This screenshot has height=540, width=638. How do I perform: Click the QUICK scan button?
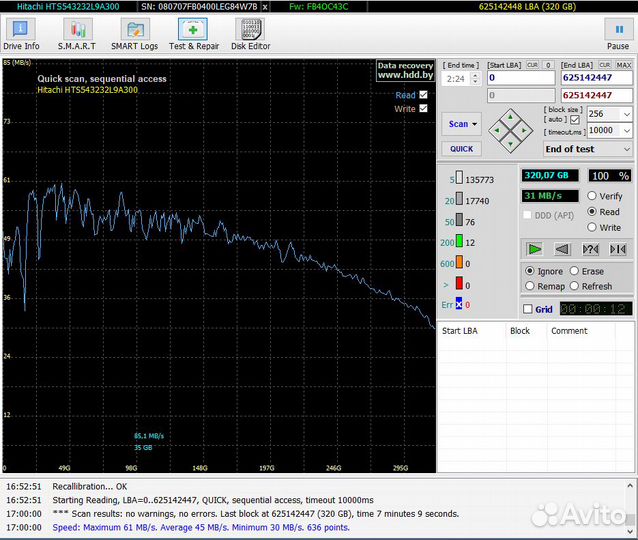(x=461, y=149)
